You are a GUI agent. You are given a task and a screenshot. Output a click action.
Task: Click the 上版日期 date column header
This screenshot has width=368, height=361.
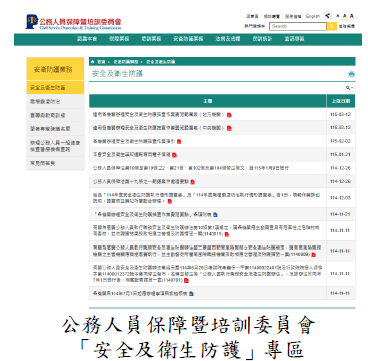(341, 101)
